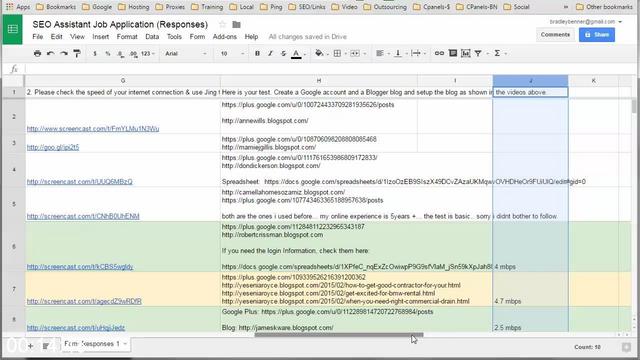Show more bookmarks with chevron
Screen dimensions: 640x360
pyautogui.click(x=566, y=7)
